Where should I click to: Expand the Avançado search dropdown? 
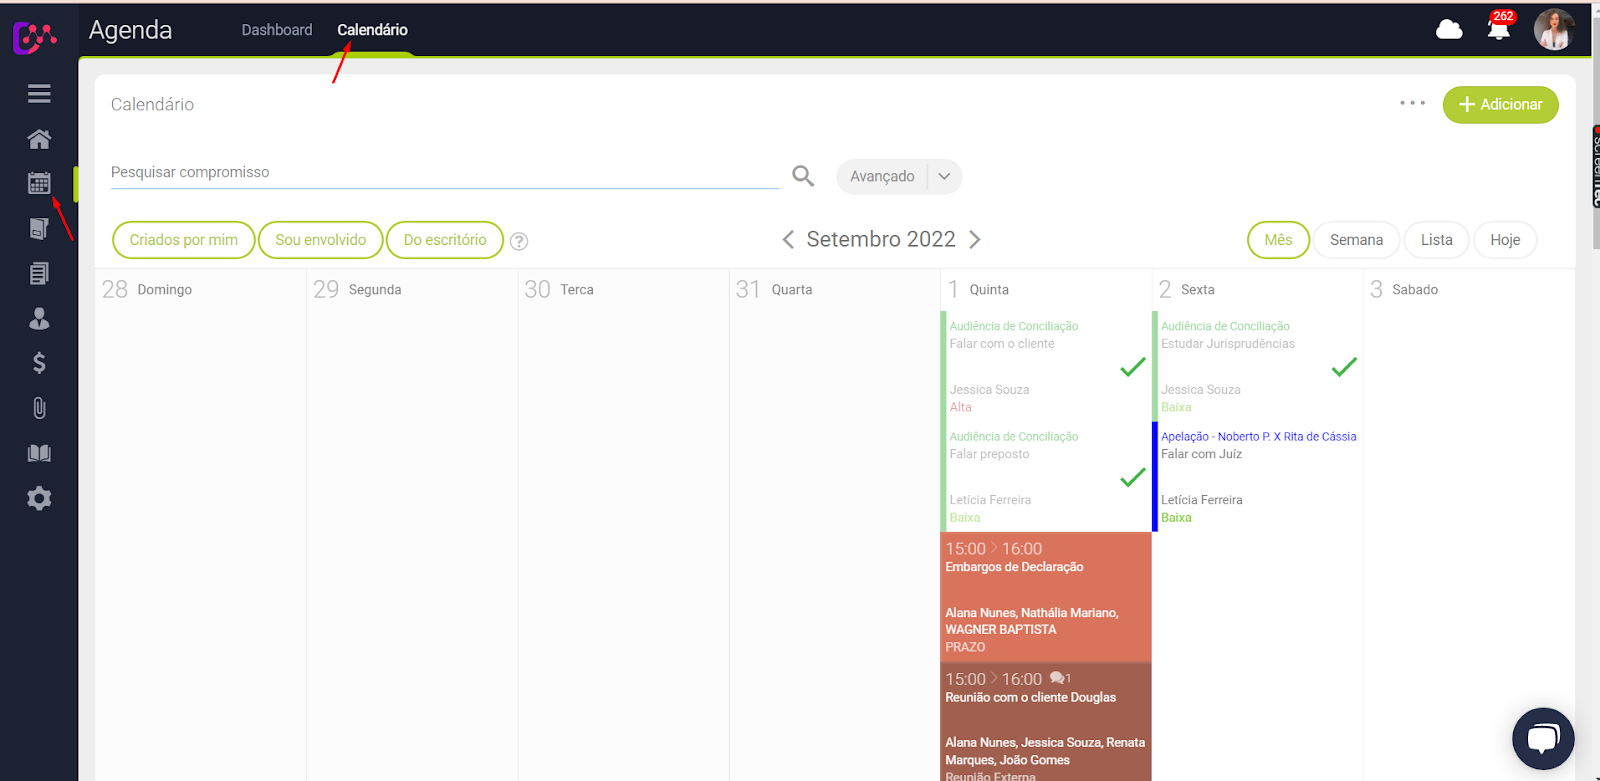pos(944,176)
